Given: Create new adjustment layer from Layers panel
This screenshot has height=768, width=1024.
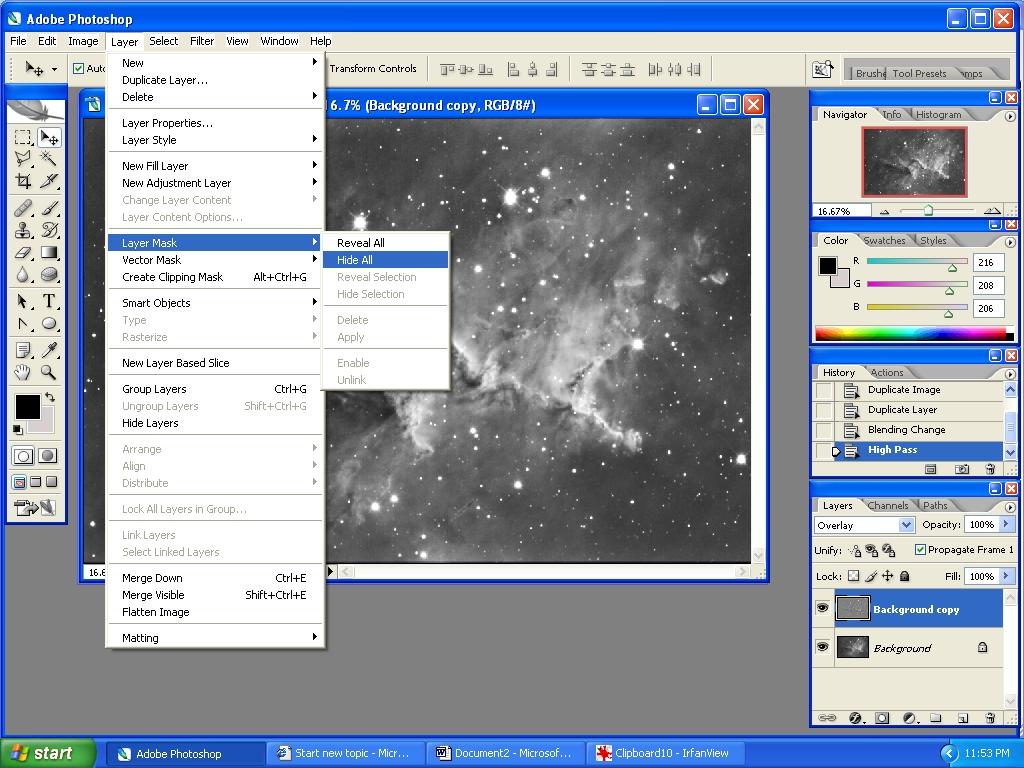Looking at the screenshot, I should tap(910, 718).
